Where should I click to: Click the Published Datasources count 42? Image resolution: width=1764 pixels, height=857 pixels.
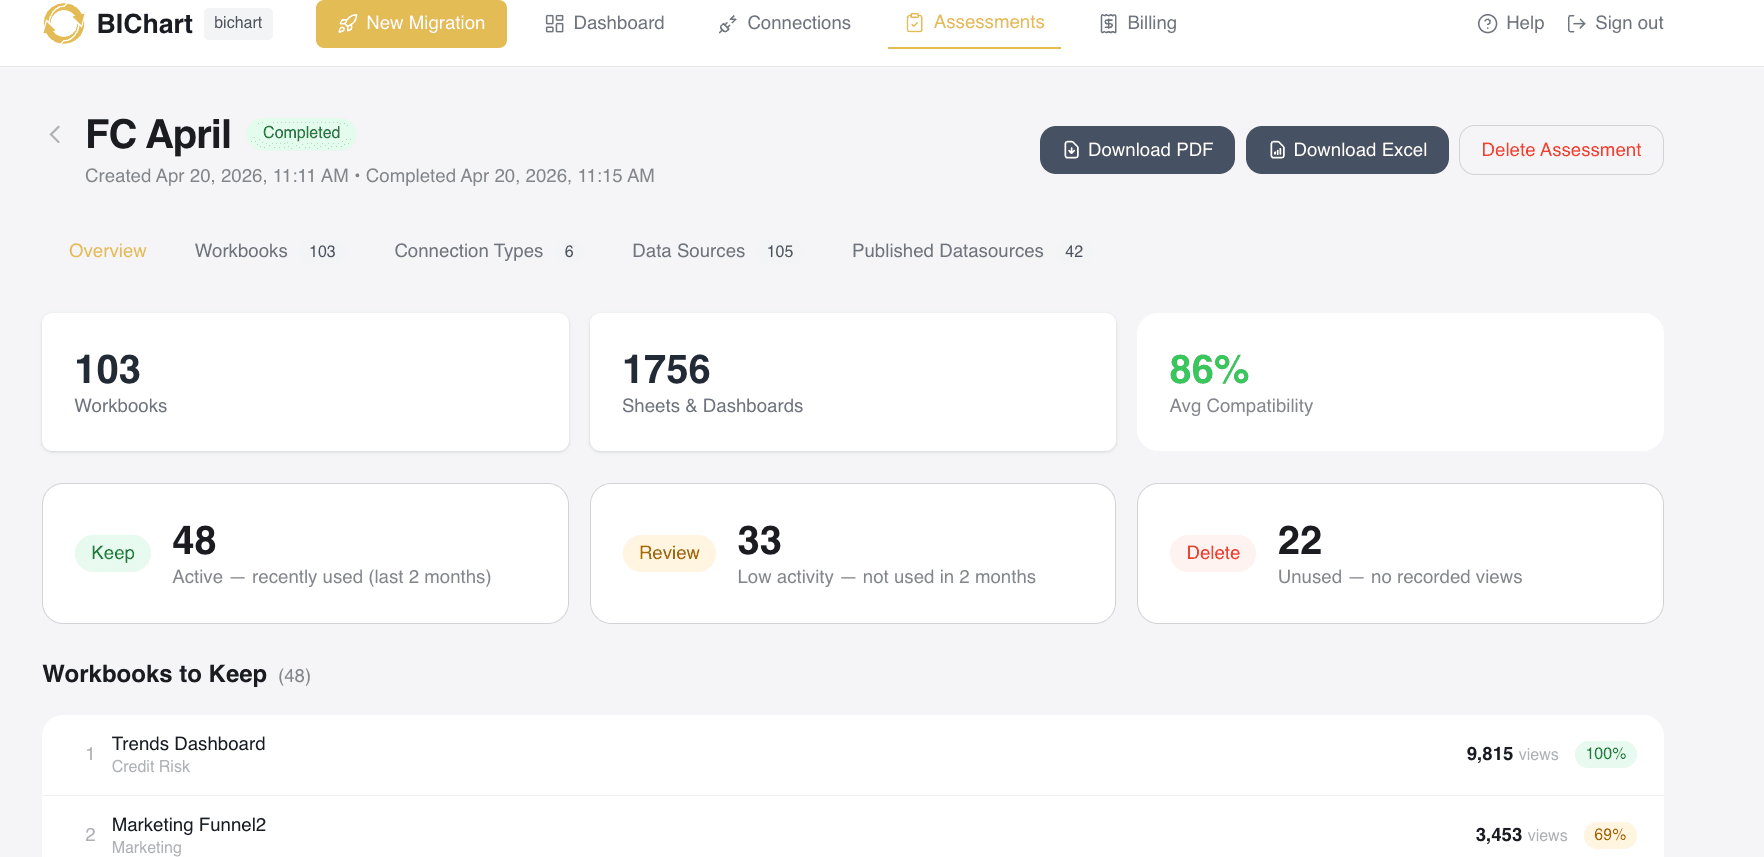pos(1074,252)
